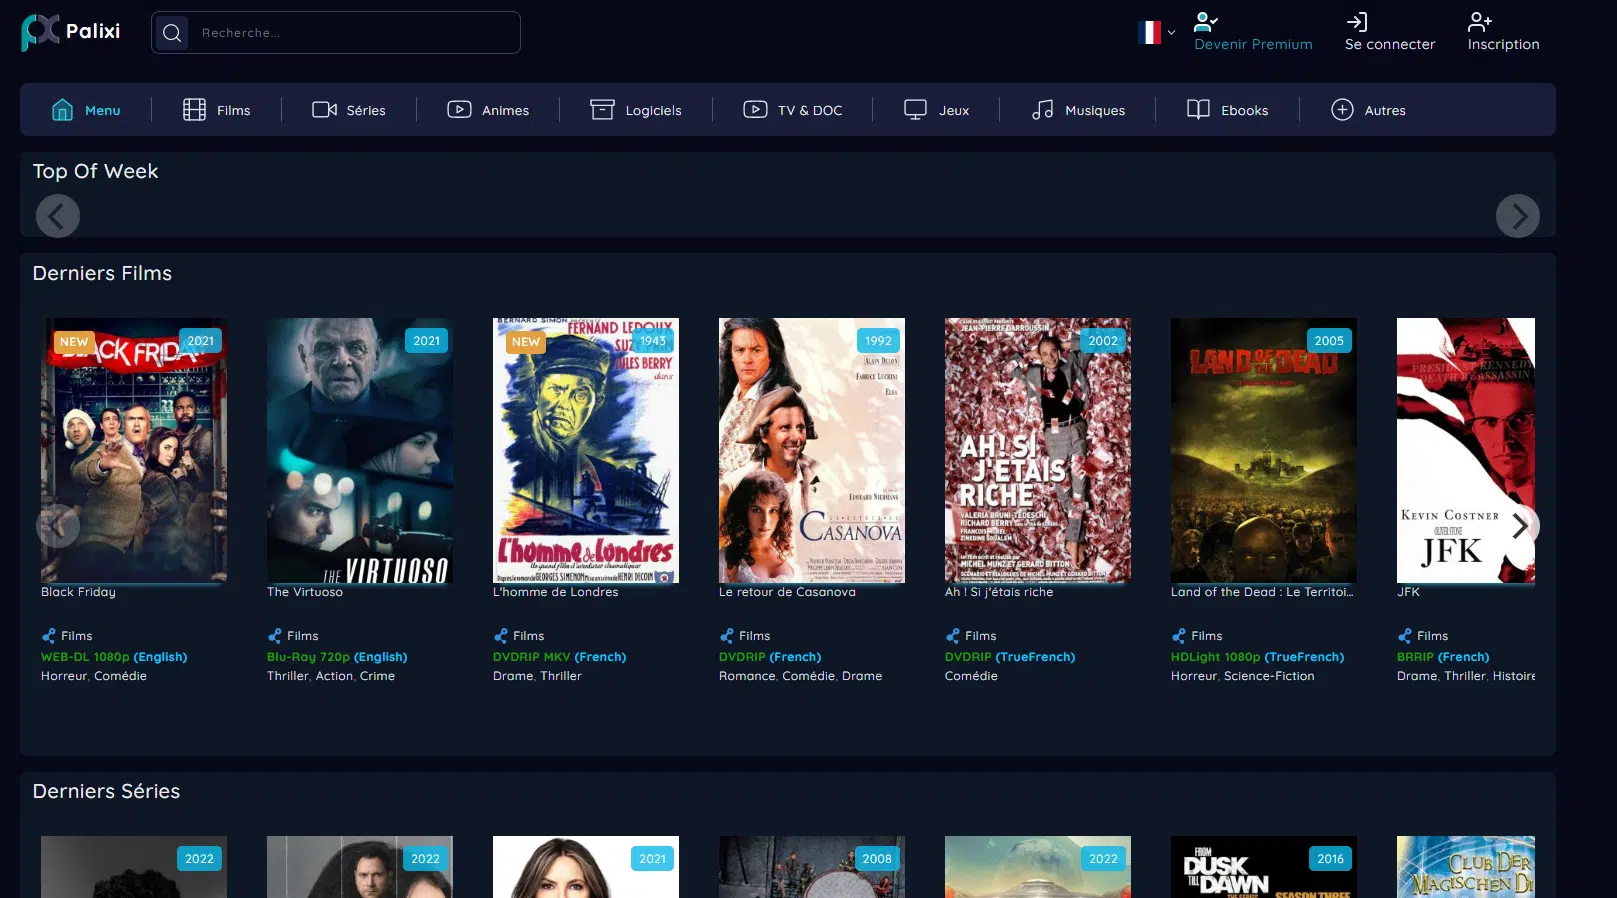The width and height of the screenshot is (1617, 898).
Task: Click the search magnifier icon
Action: pyautogui.click(x=172, y=33)
